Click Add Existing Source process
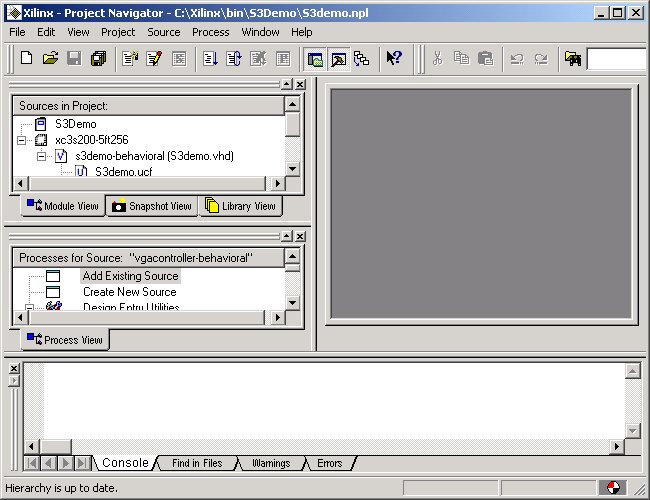The width and height of the screenshot is (650, 500). click(130, 276)
